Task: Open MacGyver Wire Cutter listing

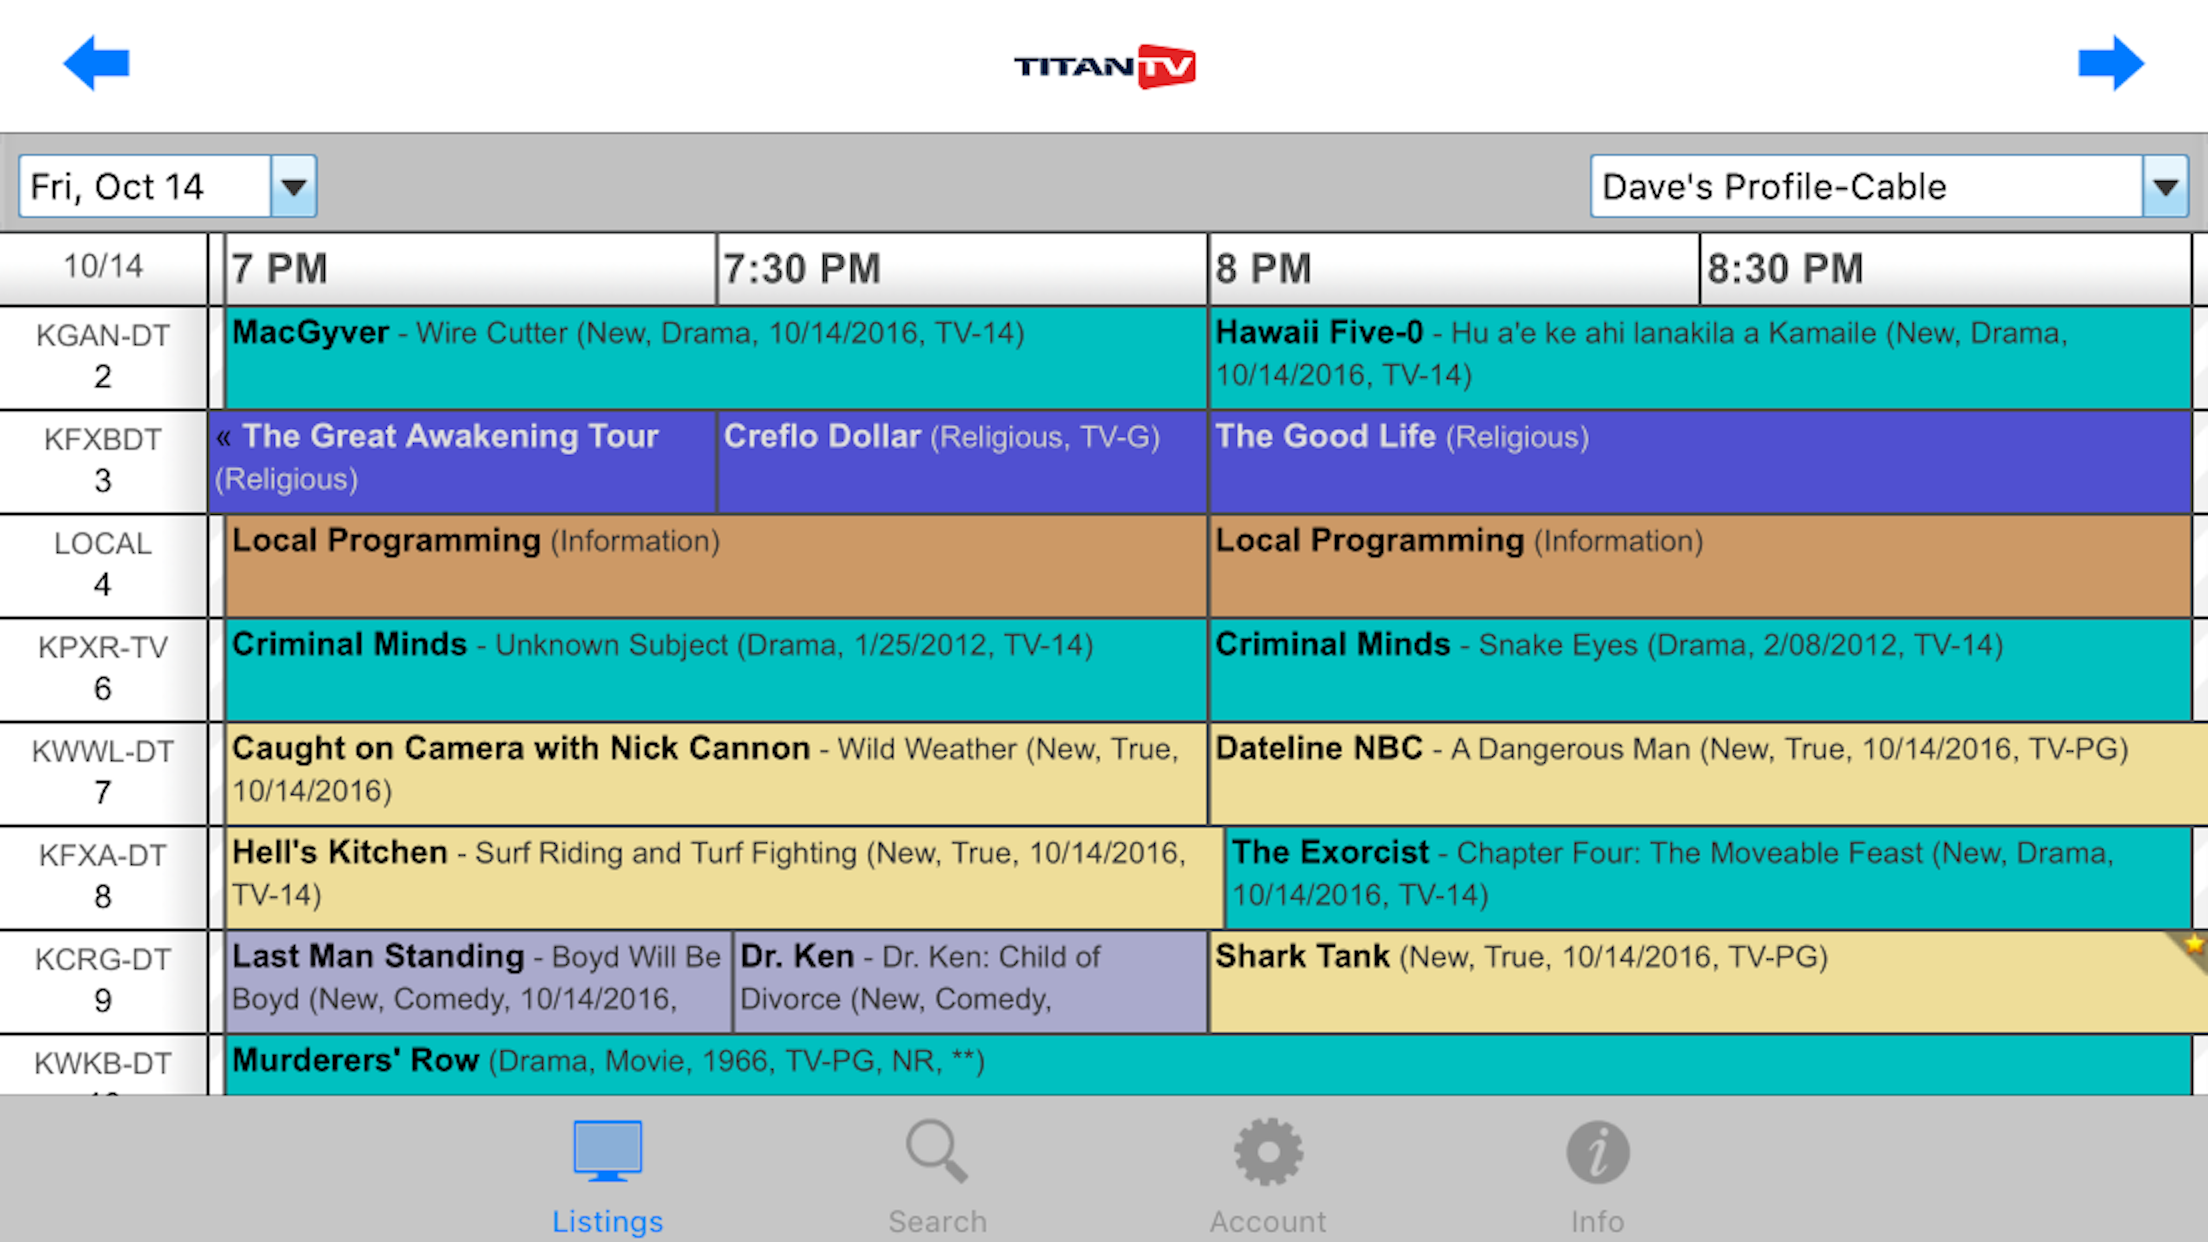Action: point(715,357)
